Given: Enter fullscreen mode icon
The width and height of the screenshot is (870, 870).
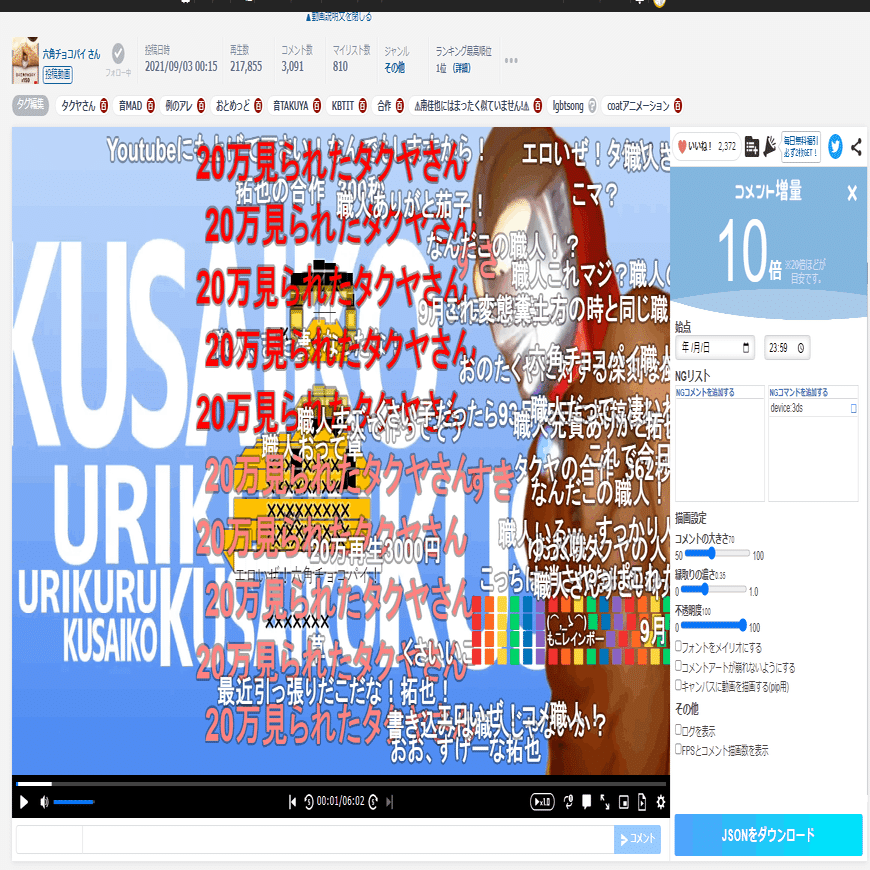Looking at the screenshot, I should pos(605,802).
